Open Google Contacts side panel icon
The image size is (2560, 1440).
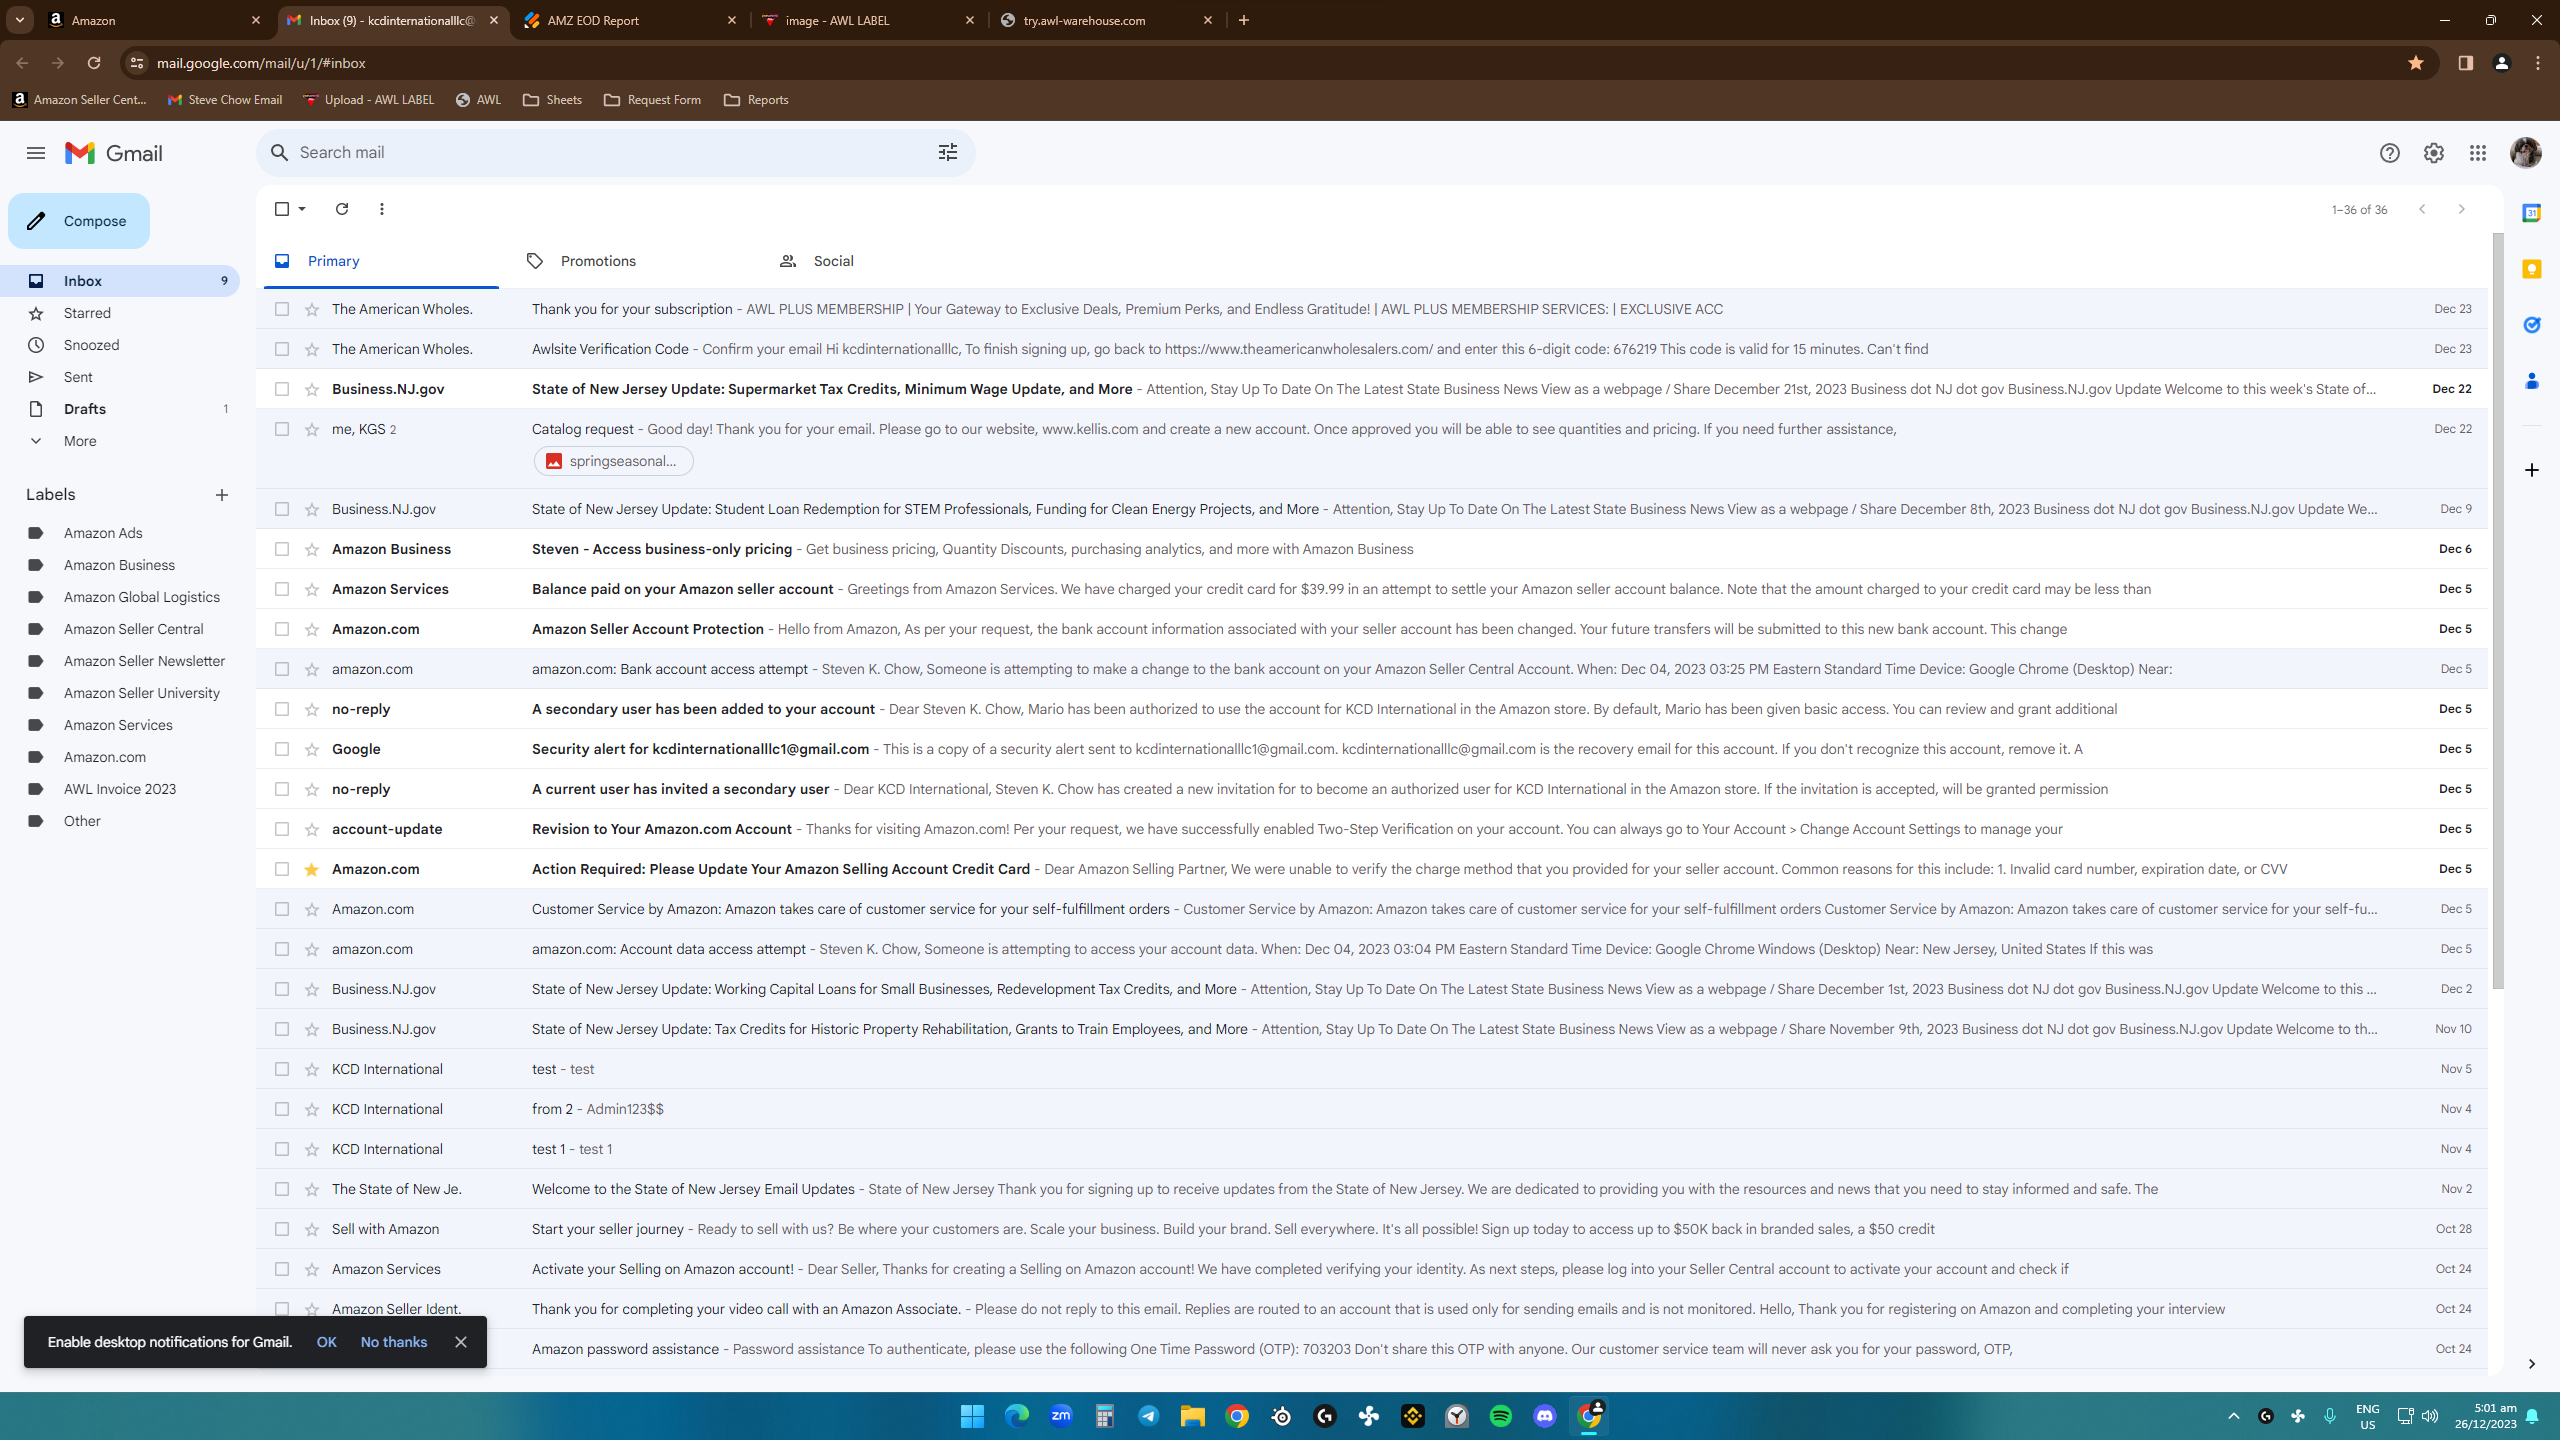click(x=2531, y=381)
